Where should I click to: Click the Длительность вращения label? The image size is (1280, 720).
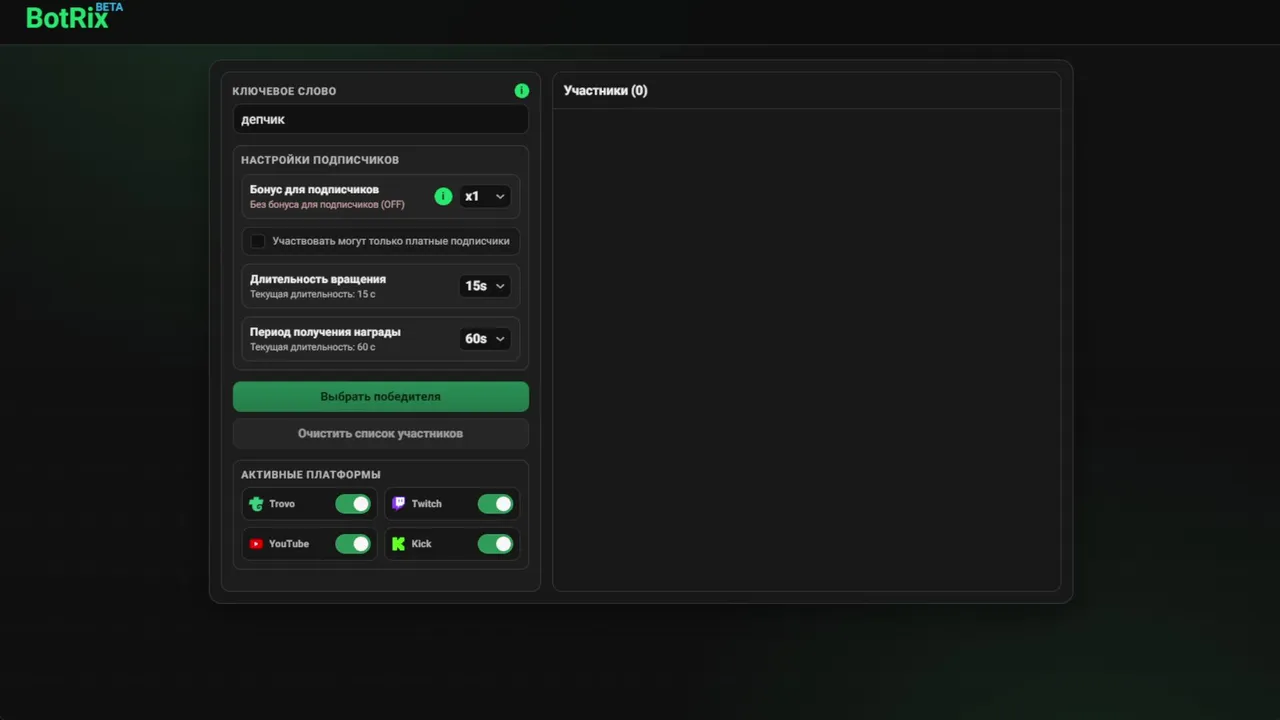[318, 279]
